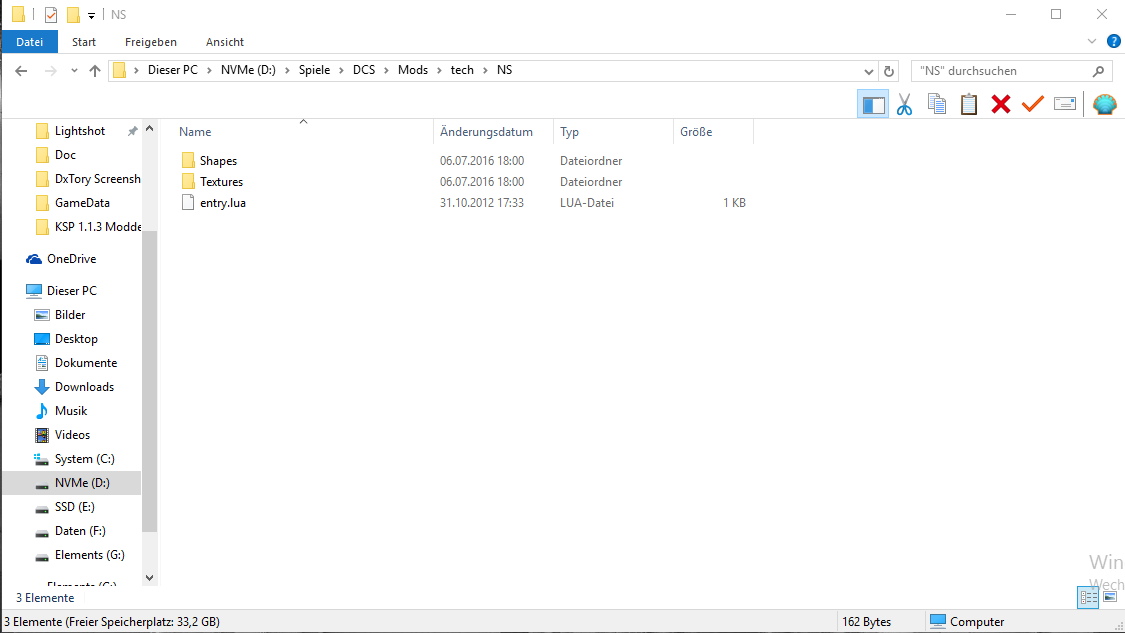Click DCS in the address breadcrumb
The height and width of the screenshot is (633, 1125).
364,70
